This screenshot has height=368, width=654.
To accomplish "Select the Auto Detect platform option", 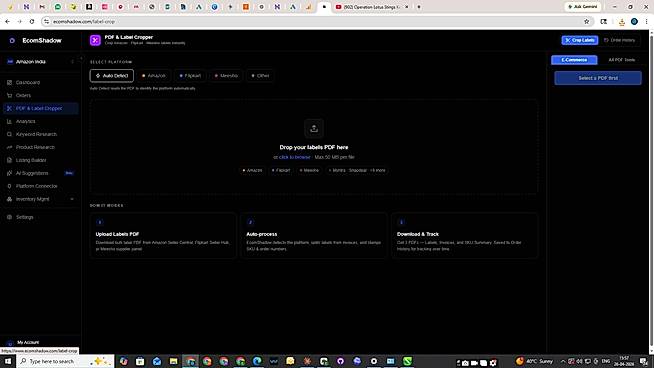I will pyautogui.click(x=112, y=76).
